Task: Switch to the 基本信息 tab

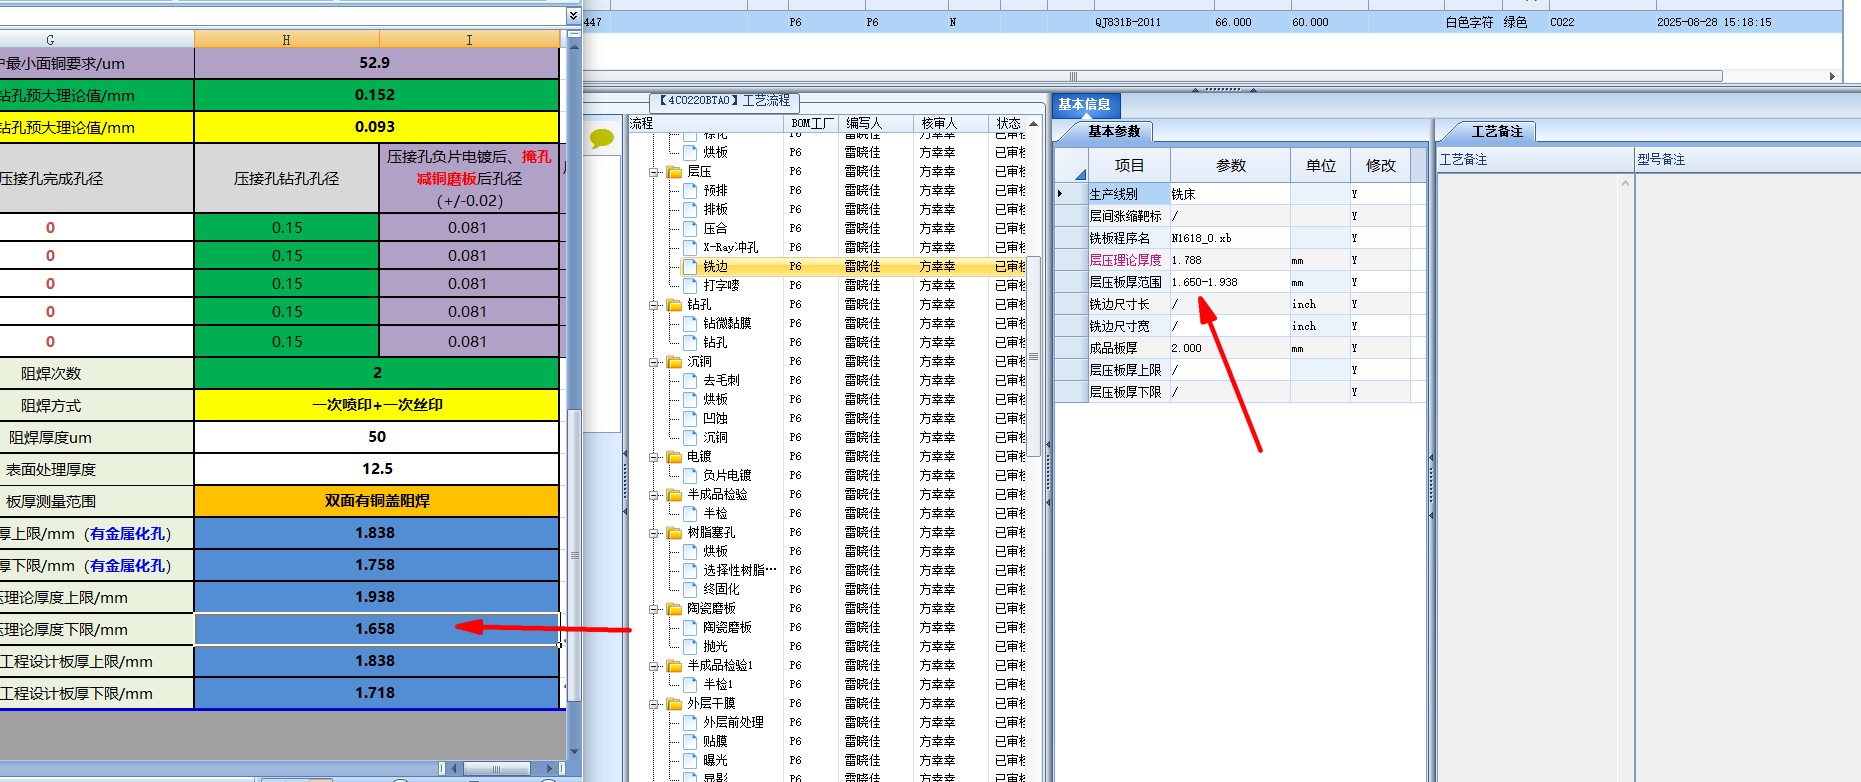Action: tap(1085, 105)
